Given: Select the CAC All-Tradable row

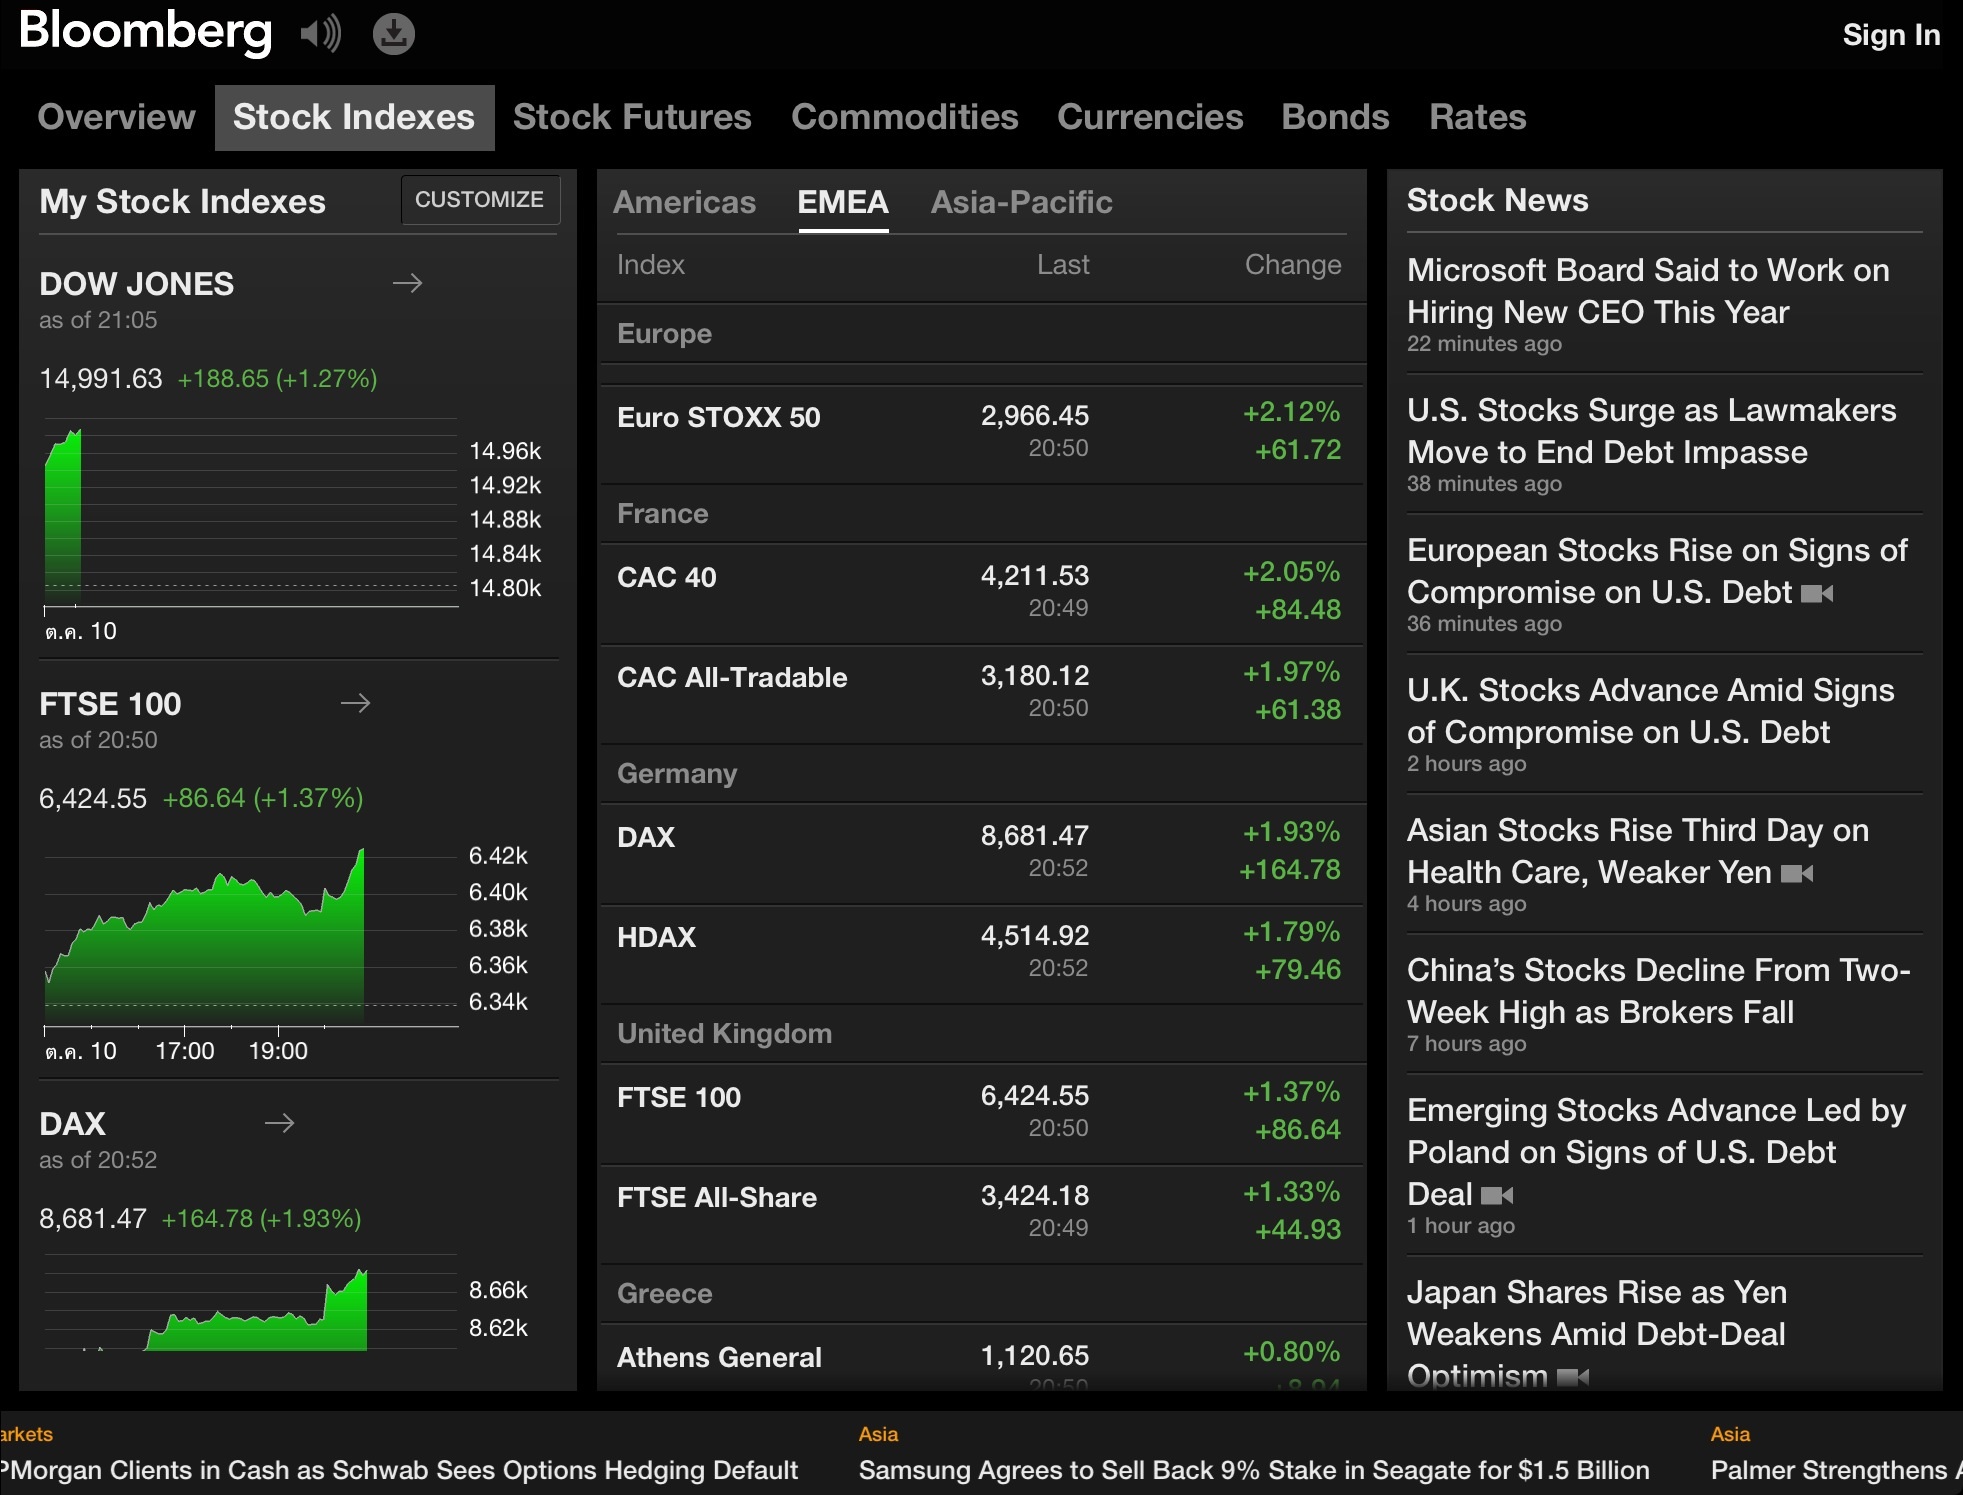Looking at the screenshot, I should click(981, 694).
